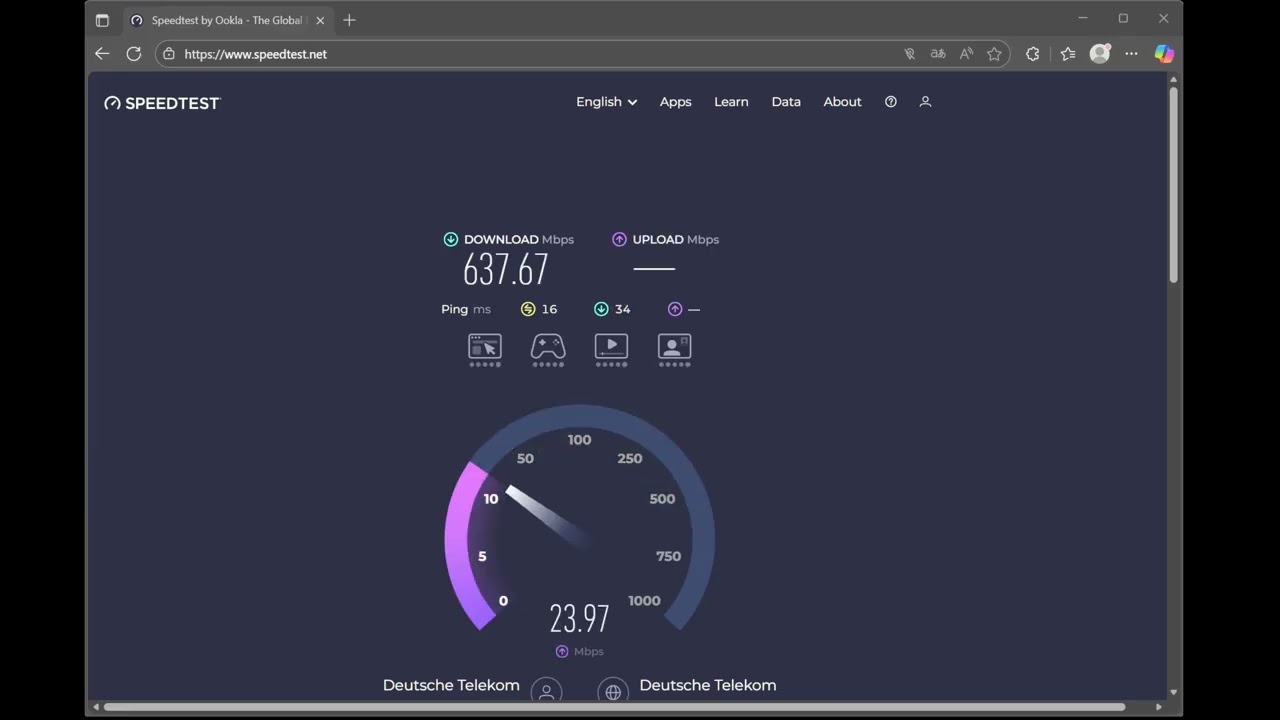The image size is (1280, 720).
Task: Add this page to favorites
Action: (994, 54)
